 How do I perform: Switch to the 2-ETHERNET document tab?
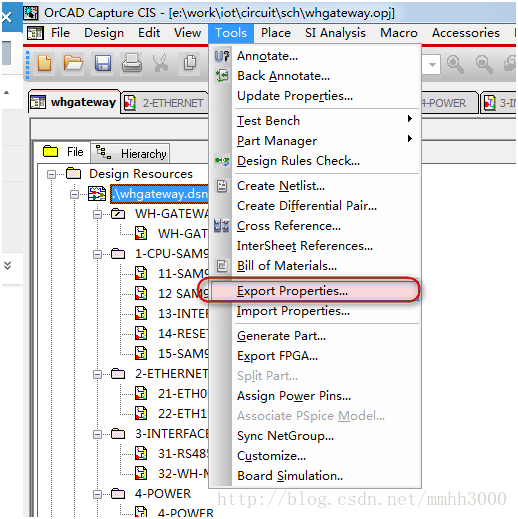tap(165, 103)
